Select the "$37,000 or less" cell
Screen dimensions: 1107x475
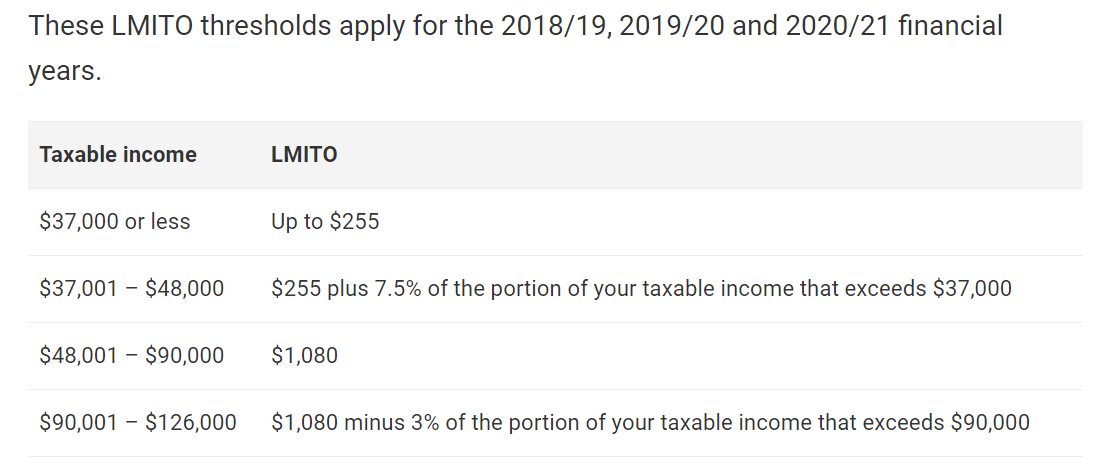click(115, 222)
